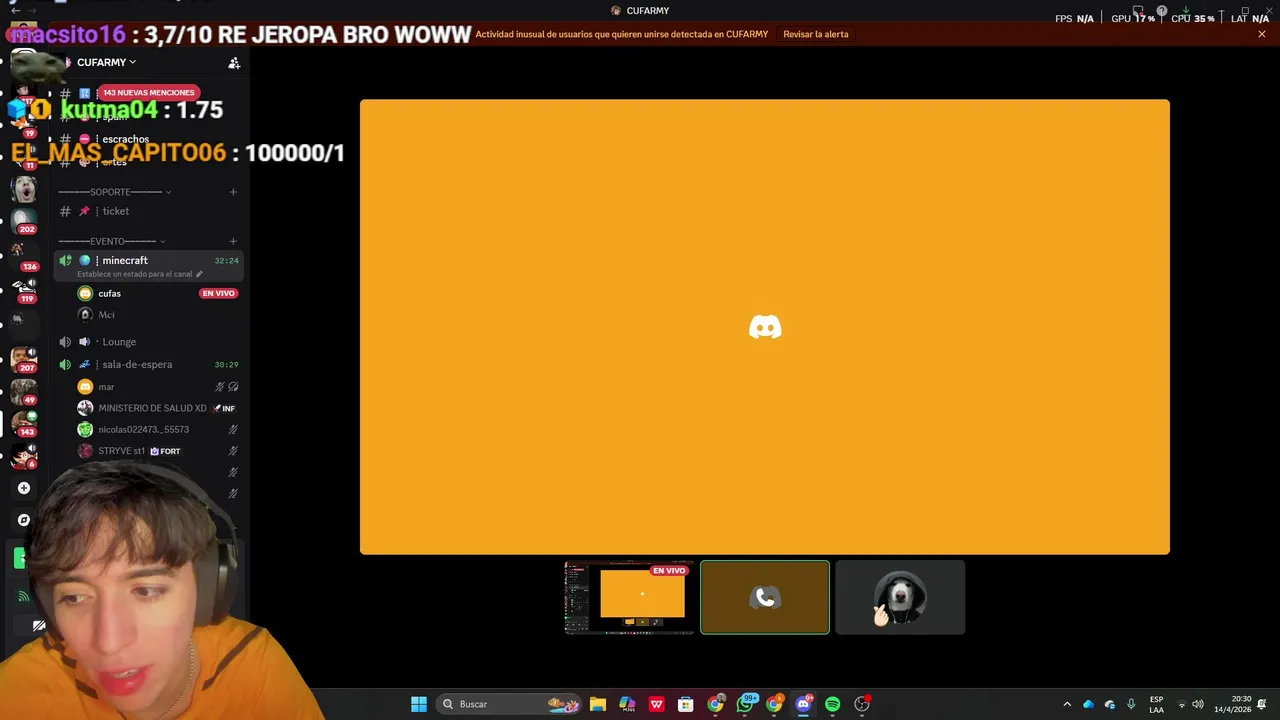The width and height of the screenshot is (1280, 720).
Task: Open the server icon with 136 badge
Action: tap(24, 255)
